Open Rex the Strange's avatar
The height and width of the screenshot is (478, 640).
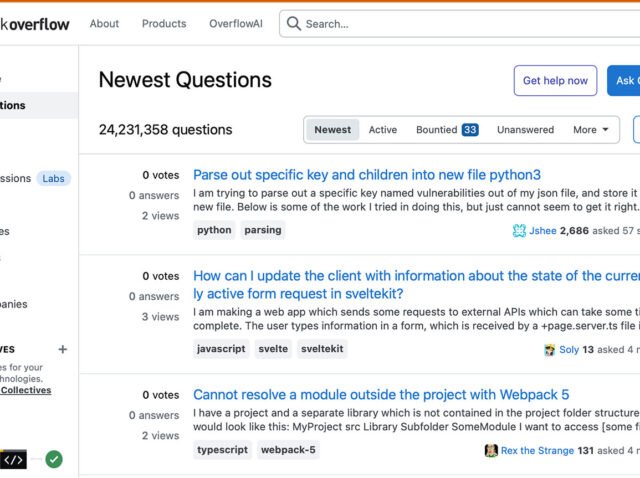pyautogui.click(x=491, y=451)
